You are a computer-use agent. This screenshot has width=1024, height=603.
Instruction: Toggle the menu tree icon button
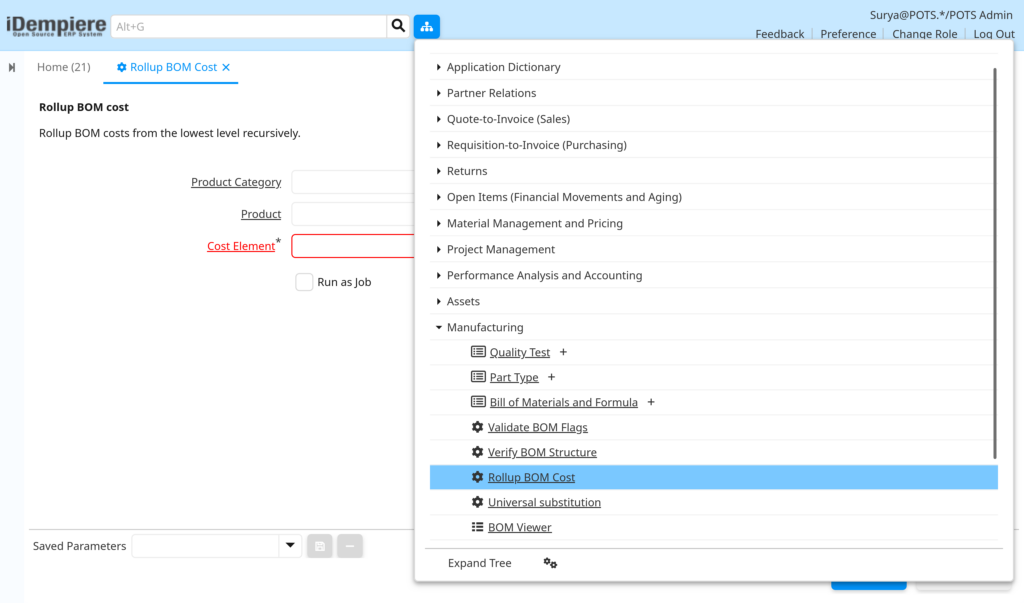426,26
